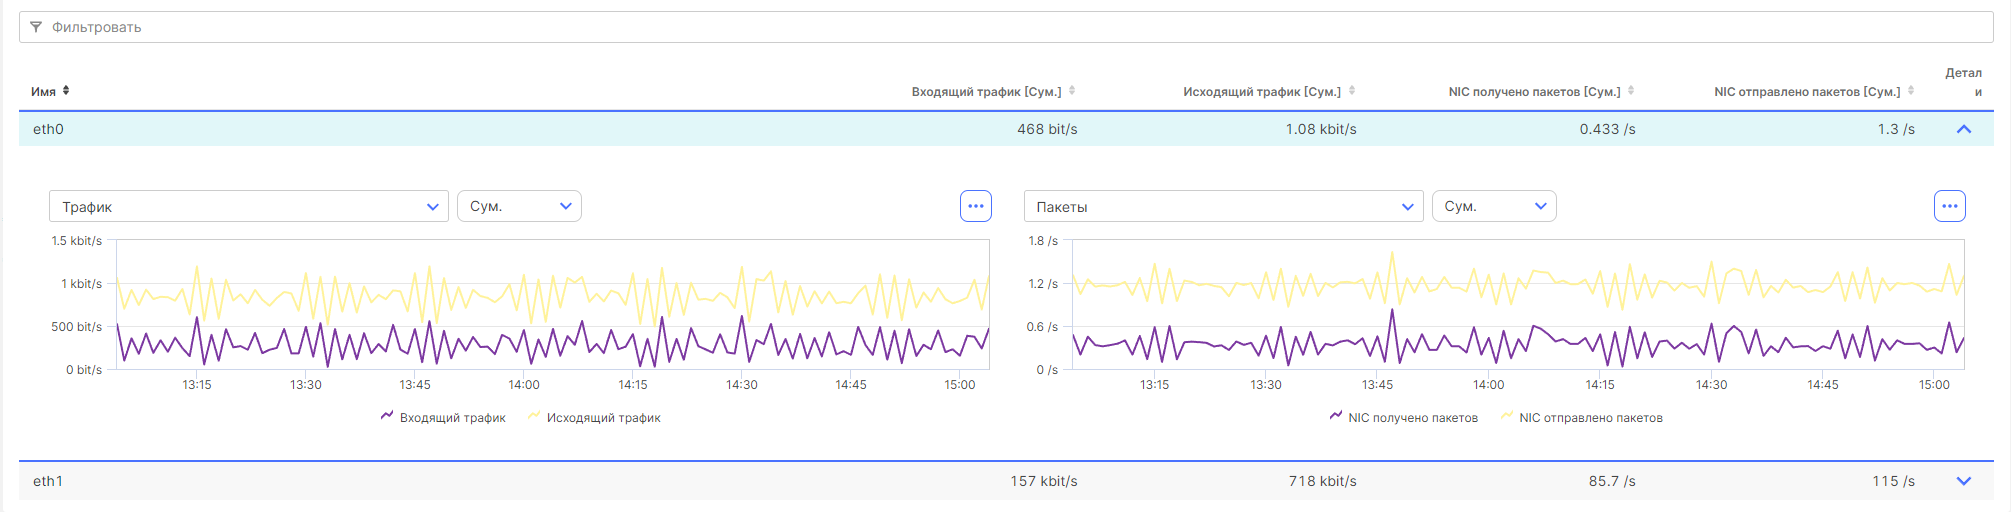Open the Трафик metric dropdown
The height and width of the screenshot is (512, 2011).
click(248, 206)
